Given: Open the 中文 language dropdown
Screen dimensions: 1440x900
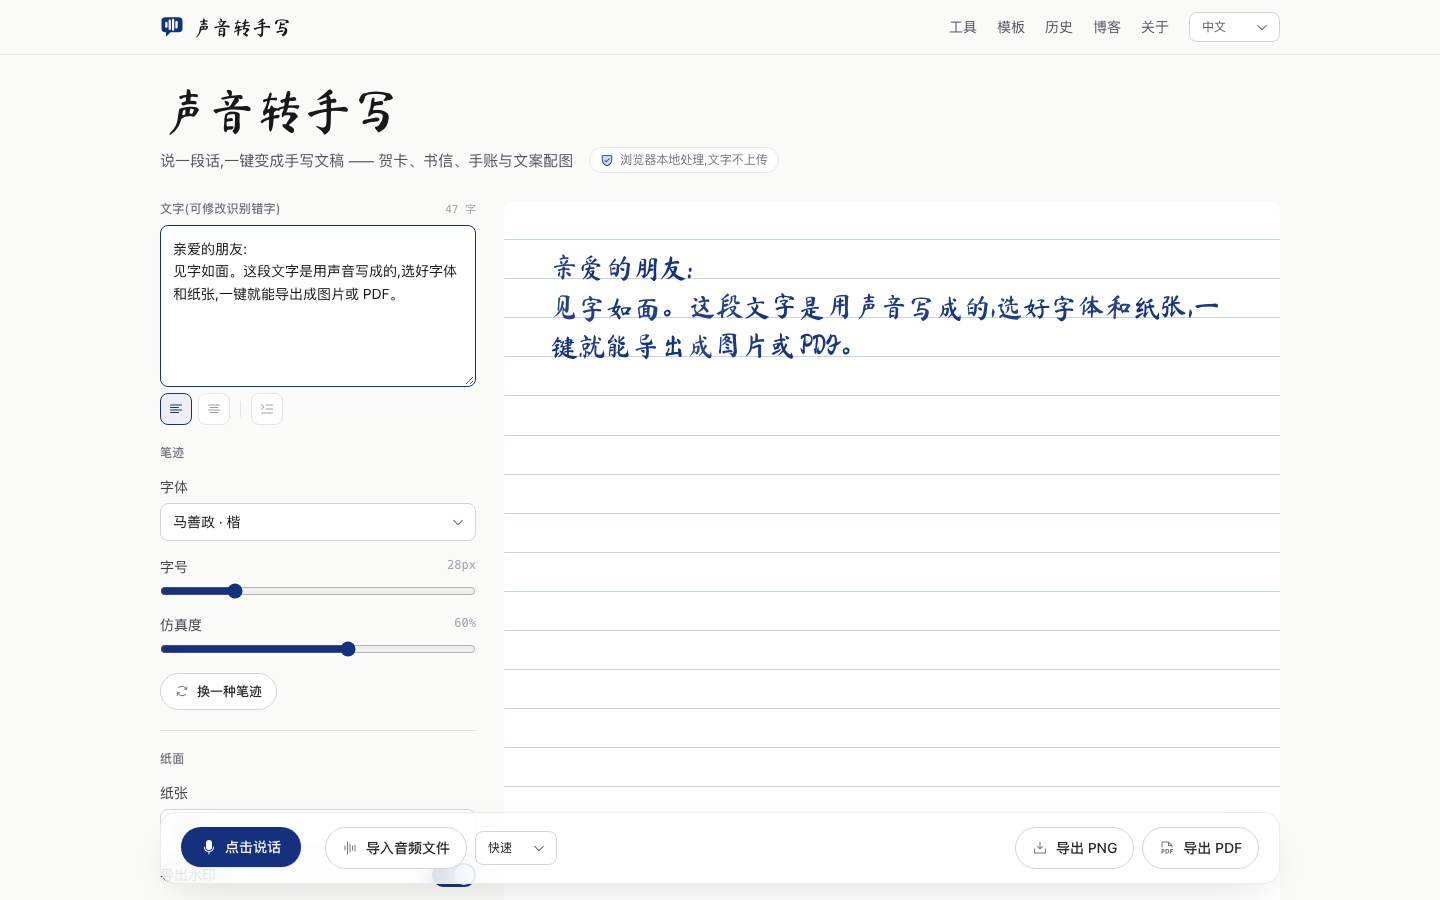Looking at the screenshot, I should (x=1234, y=27).
